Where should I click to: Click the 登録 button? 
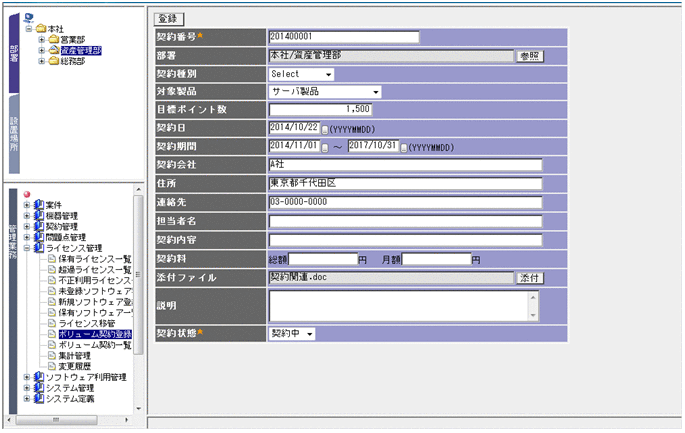(x=169, y=19)
